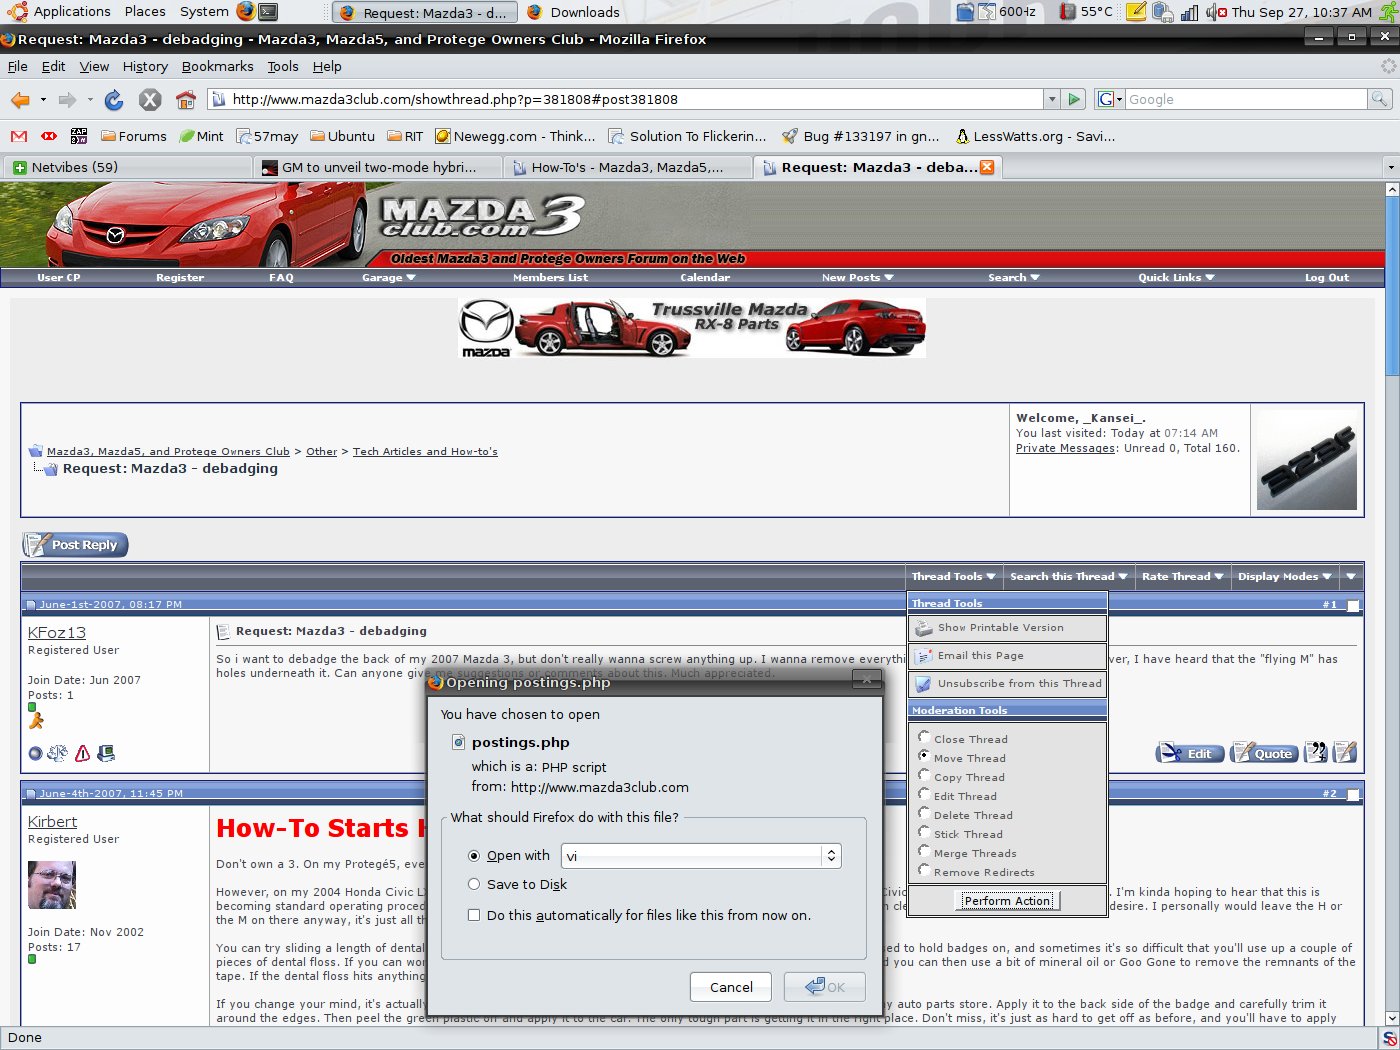Expand the 'Open with' vi dropdown
This screenshot has height=1050, width=1400.
[830, 856]
